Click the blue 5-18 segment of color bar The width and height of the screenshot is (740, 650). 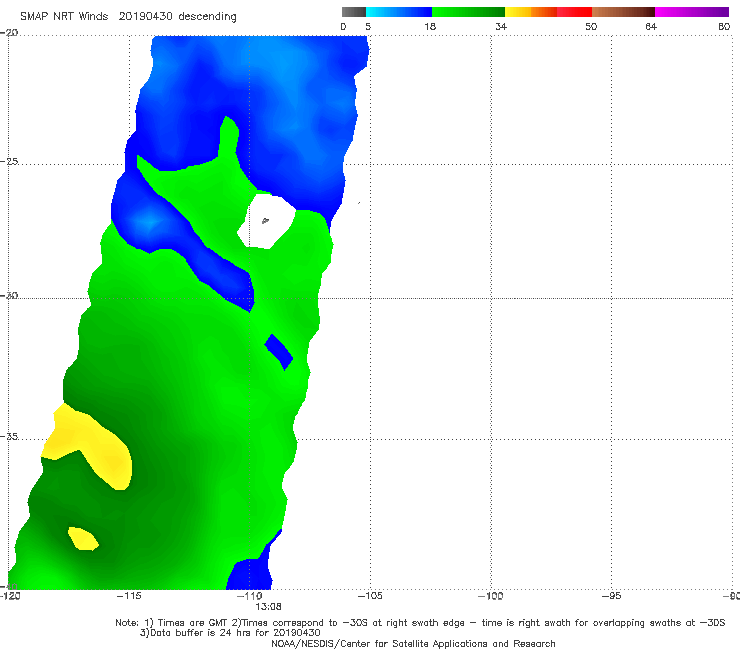pos(399,12)
